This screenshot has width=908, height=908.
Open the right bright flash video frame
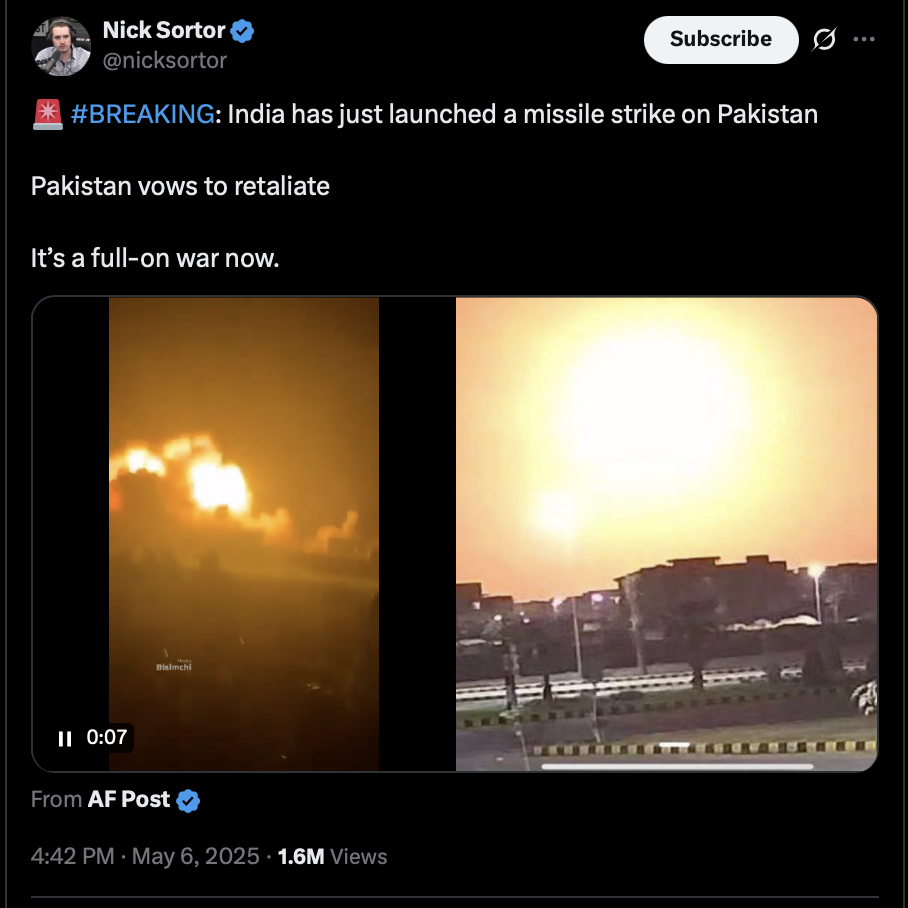click(666, 534)
